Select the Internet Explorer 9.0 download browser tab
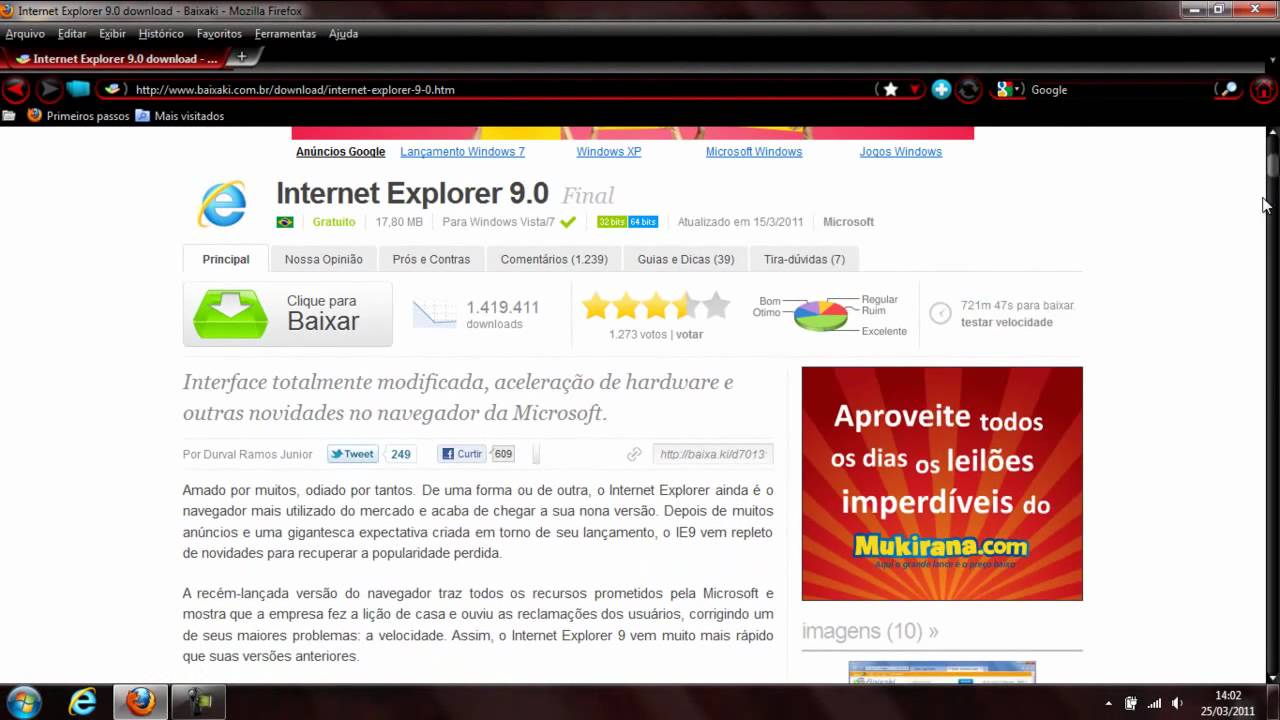The width and height of the screenshot is (1280, 720). pos(116,59)
